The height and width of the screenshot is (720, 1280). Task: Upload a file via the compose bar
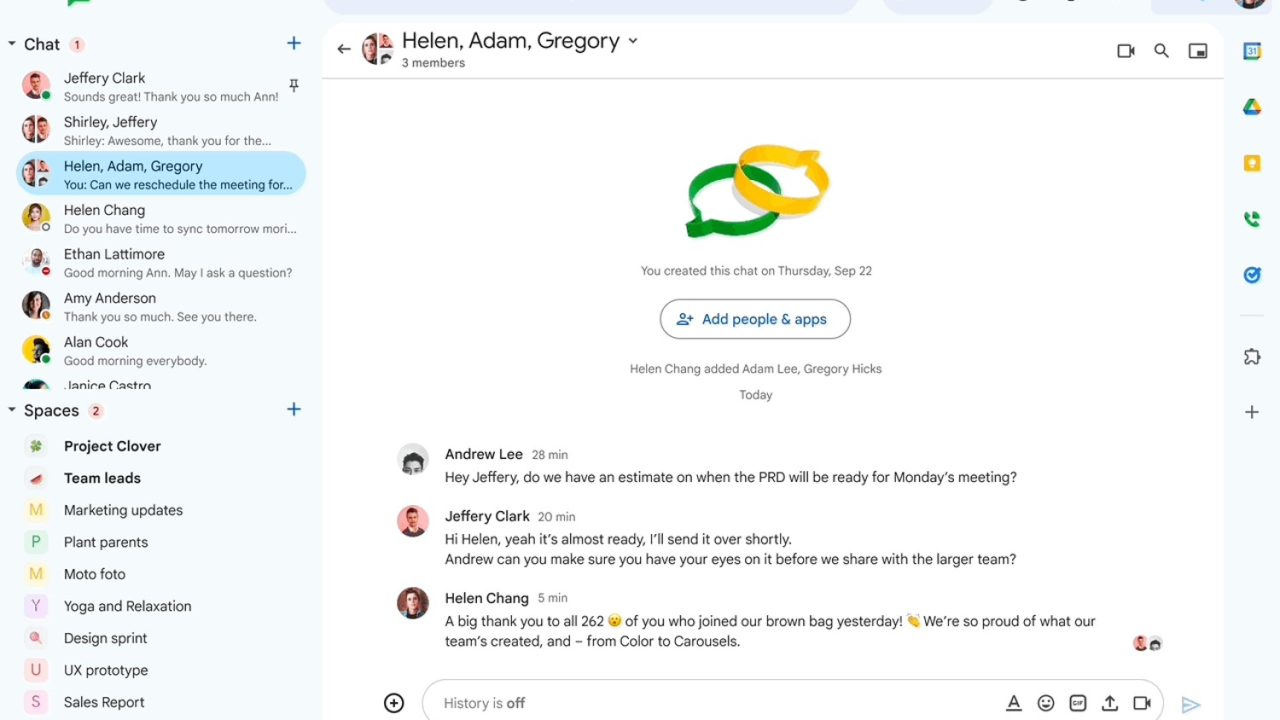[x=1110, y=703]
